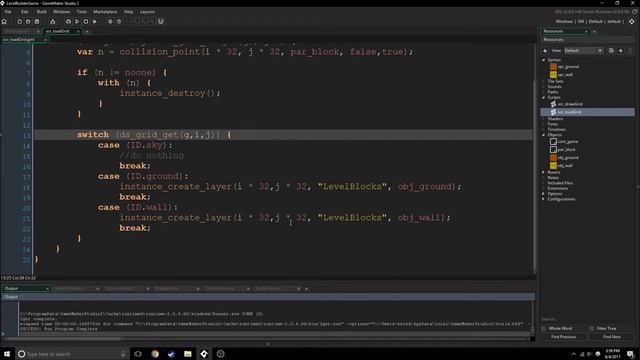Expand the Configurations folder

pos(544,199)
